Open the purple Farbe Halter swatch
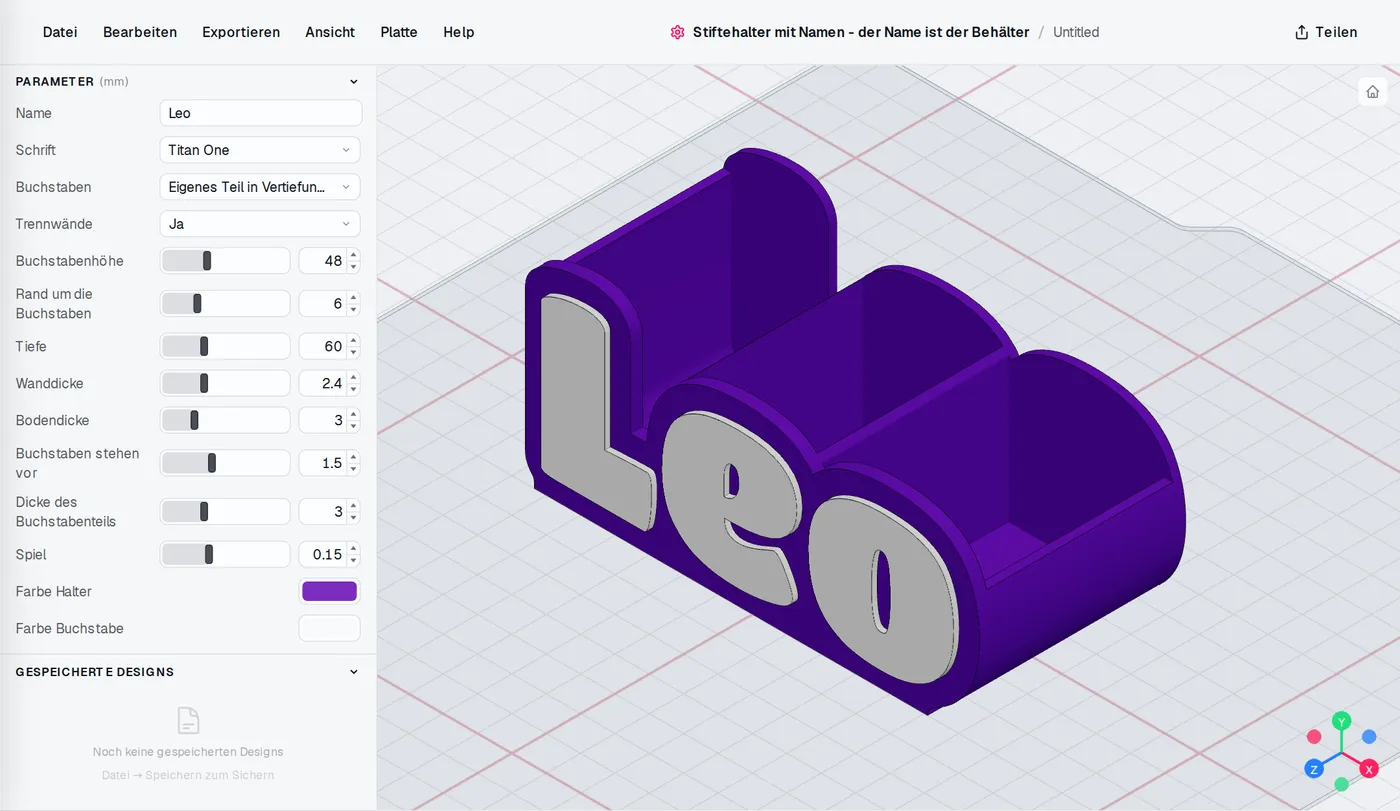Screen dimensions: 1400x811 click(329, 591)
